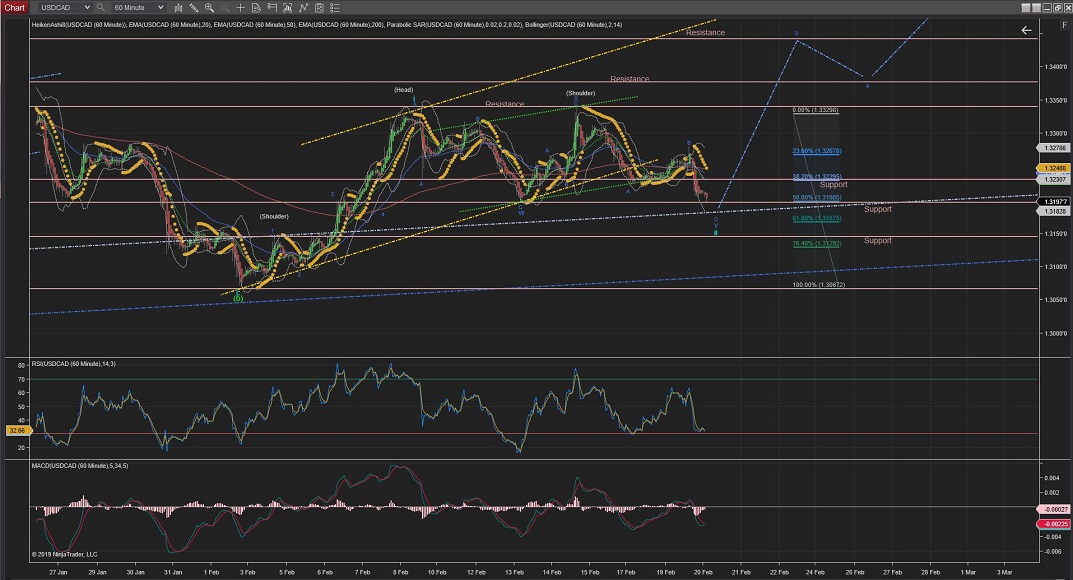Click the MACD(USDCAD (60 Minute),5,34,5) label

(79, 466)
